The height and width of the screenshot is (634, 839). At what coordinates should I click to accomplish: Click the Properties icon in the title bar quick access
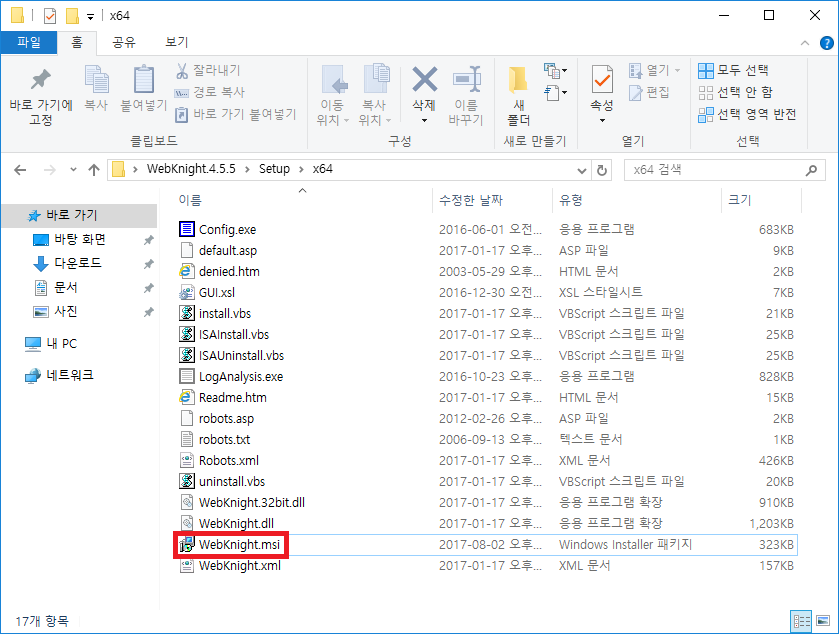click(50, 16)
